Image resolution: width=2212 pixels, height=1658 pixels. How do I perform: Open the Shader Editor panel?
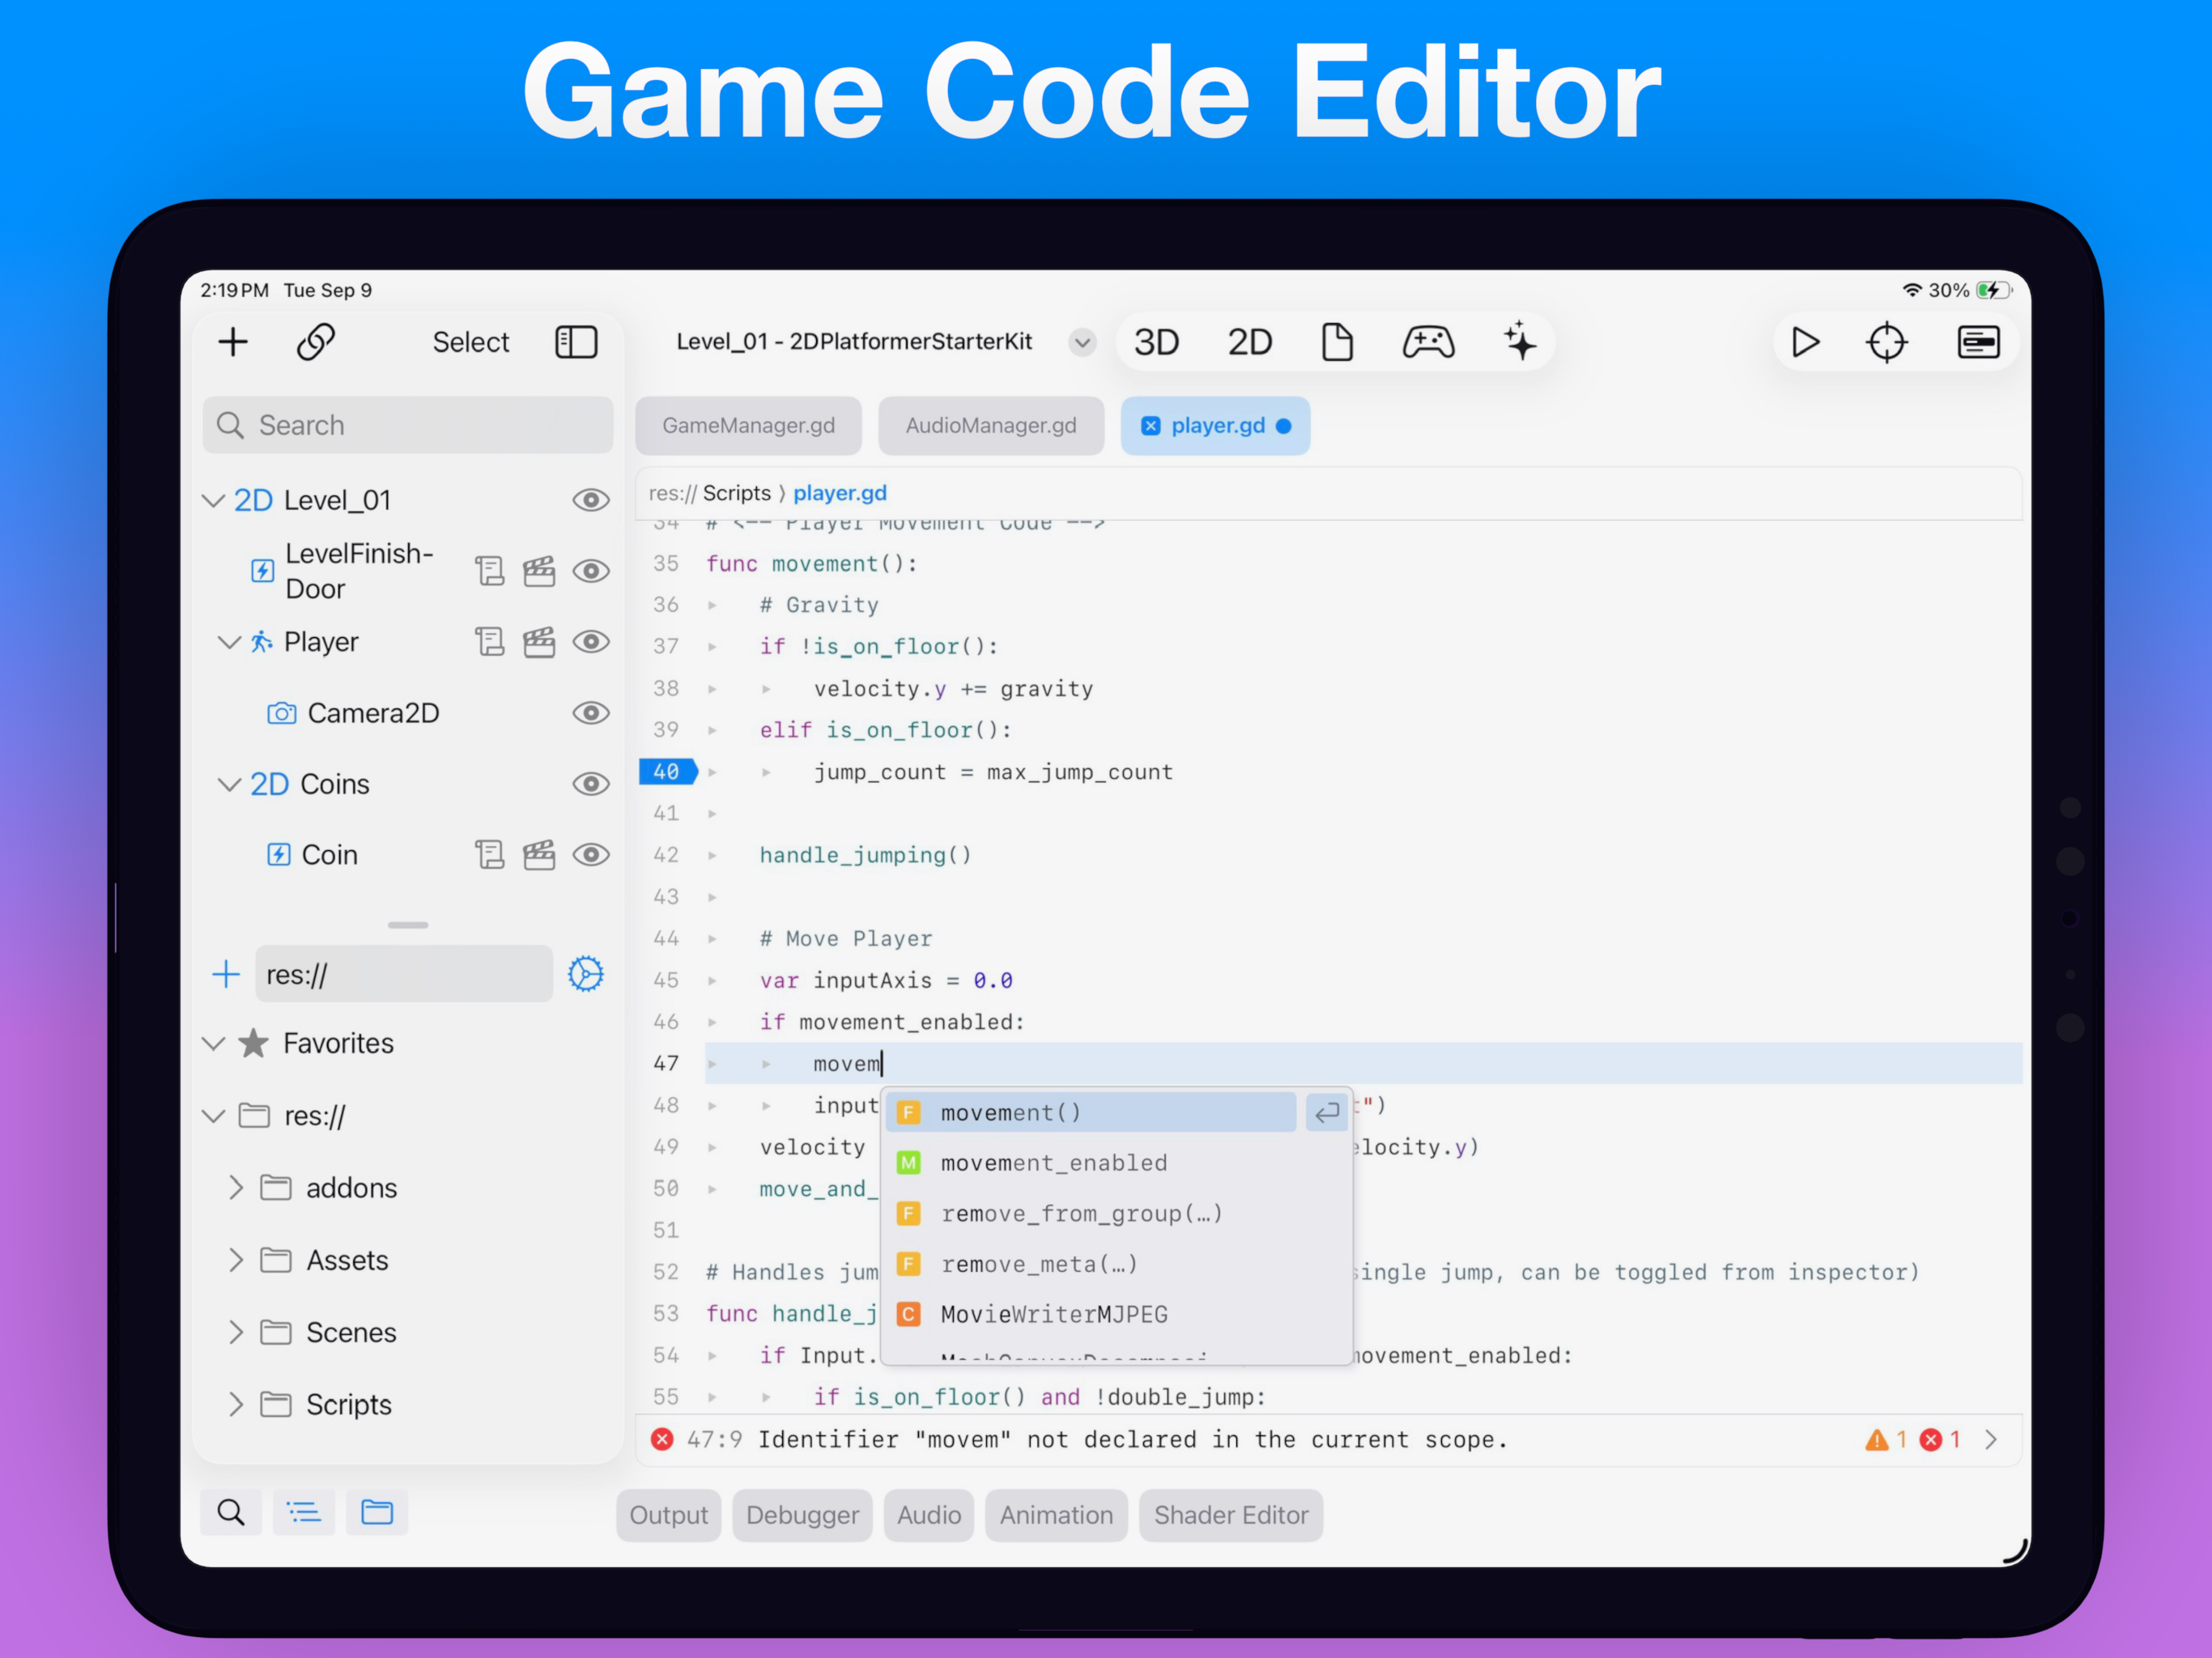tap(1231, 1515)
